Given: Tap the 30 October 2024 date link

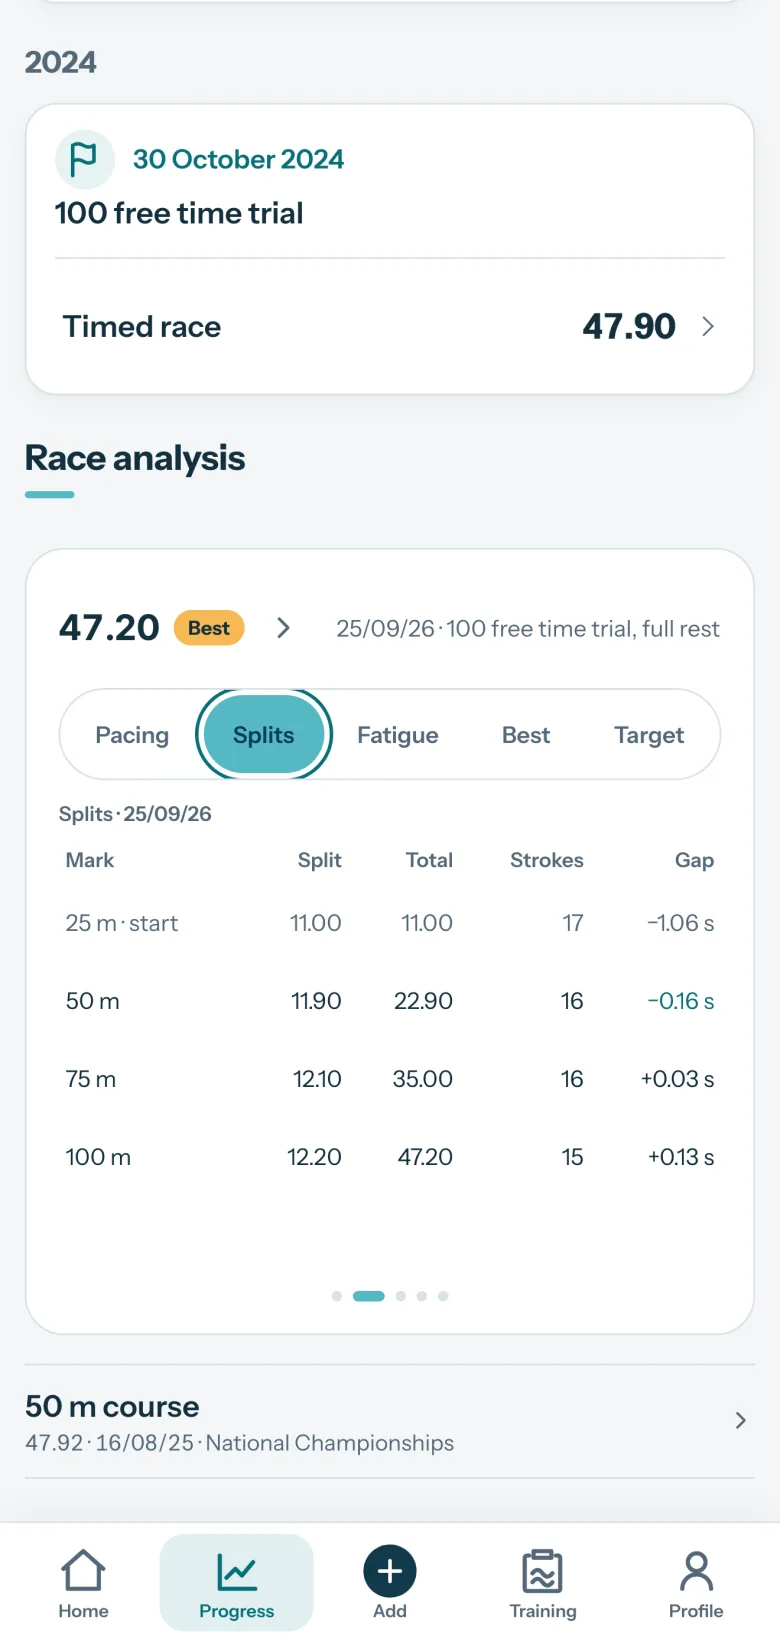Looking at the screenshot, I should pos(238,159).
